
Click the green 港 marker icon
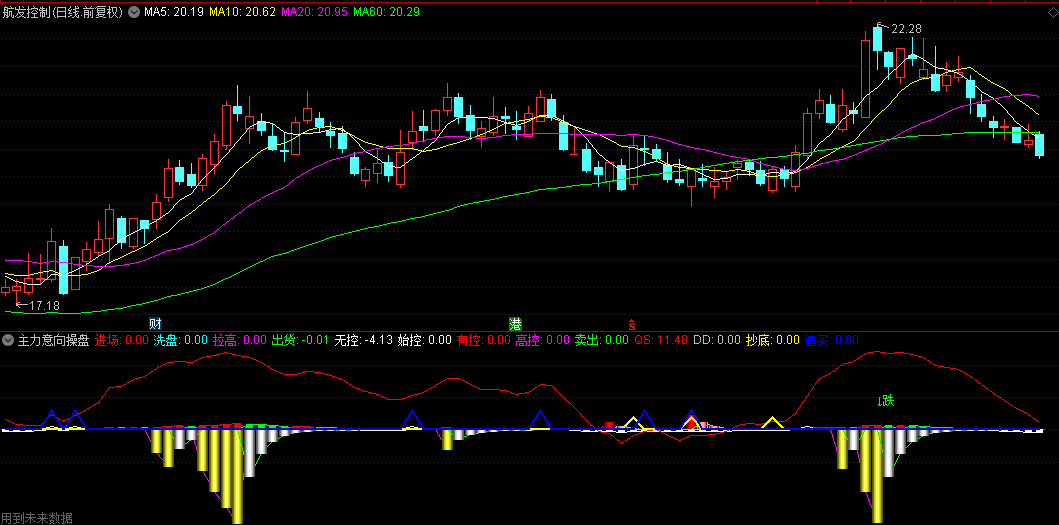[x=515, y=324]
